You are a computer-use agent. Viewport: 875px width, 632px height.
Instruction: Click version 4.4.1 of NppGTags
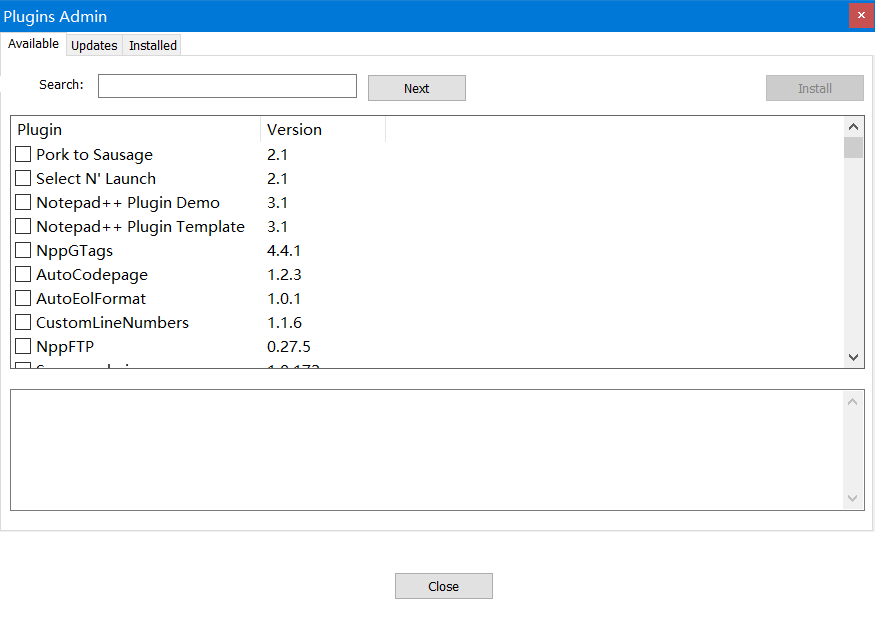click(283, 250)
